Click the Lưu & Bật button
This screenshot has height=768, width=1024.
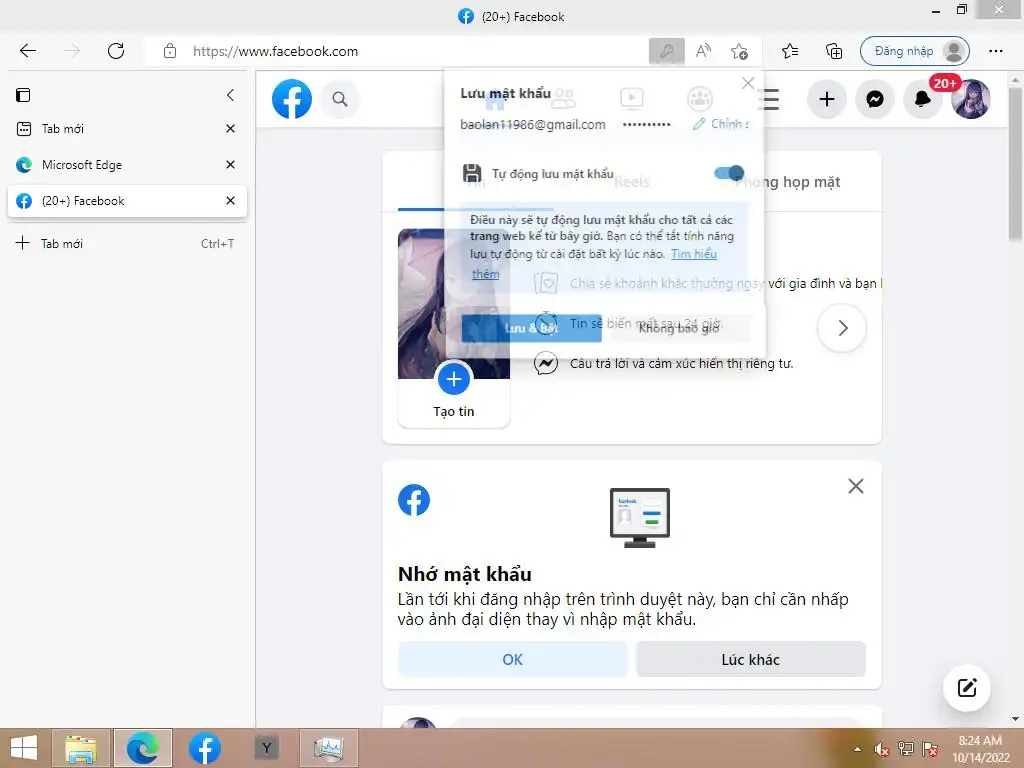click(x=532, y=328)
